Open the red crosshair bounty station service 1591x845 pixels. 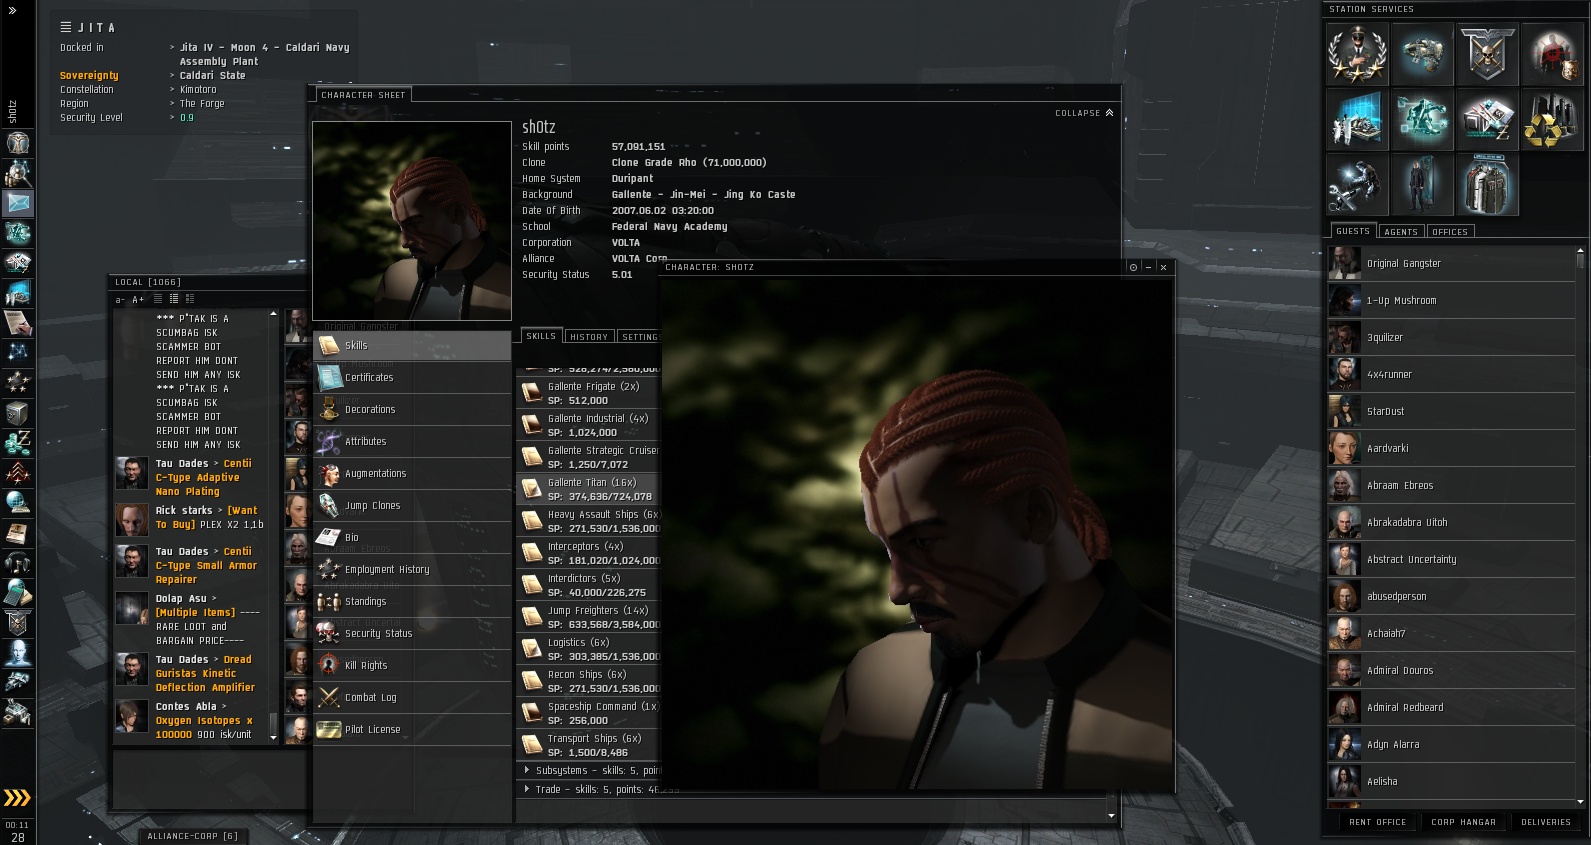(1552, 54)
